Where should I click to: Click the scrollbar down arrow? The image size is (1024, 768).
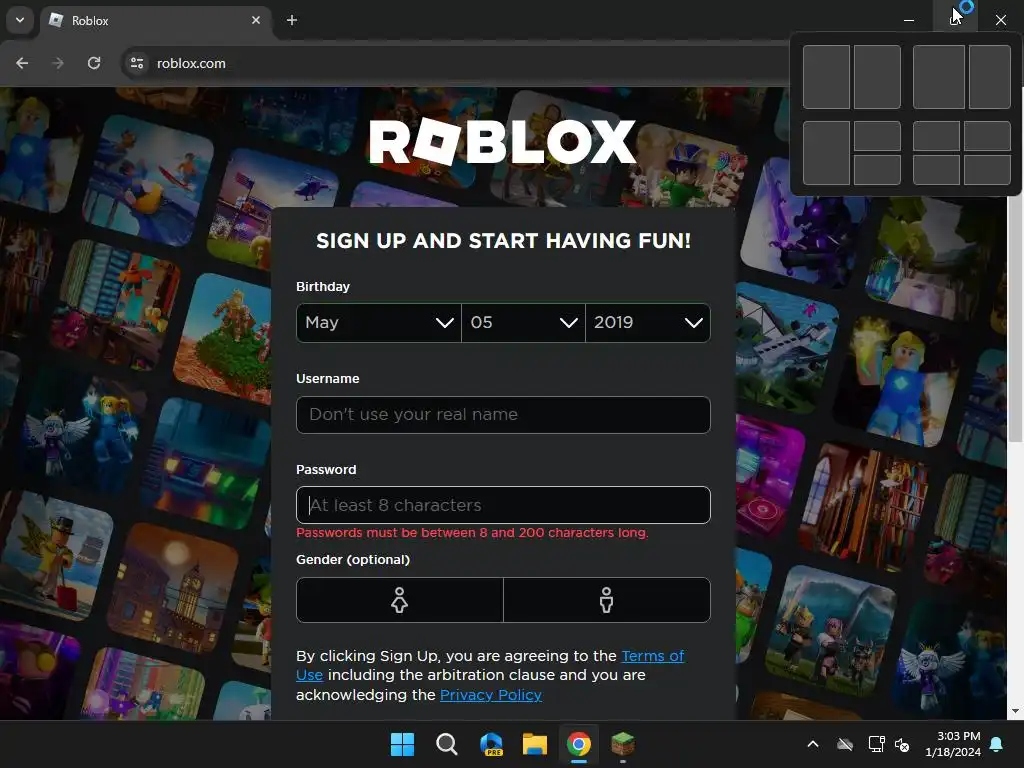1015,711
